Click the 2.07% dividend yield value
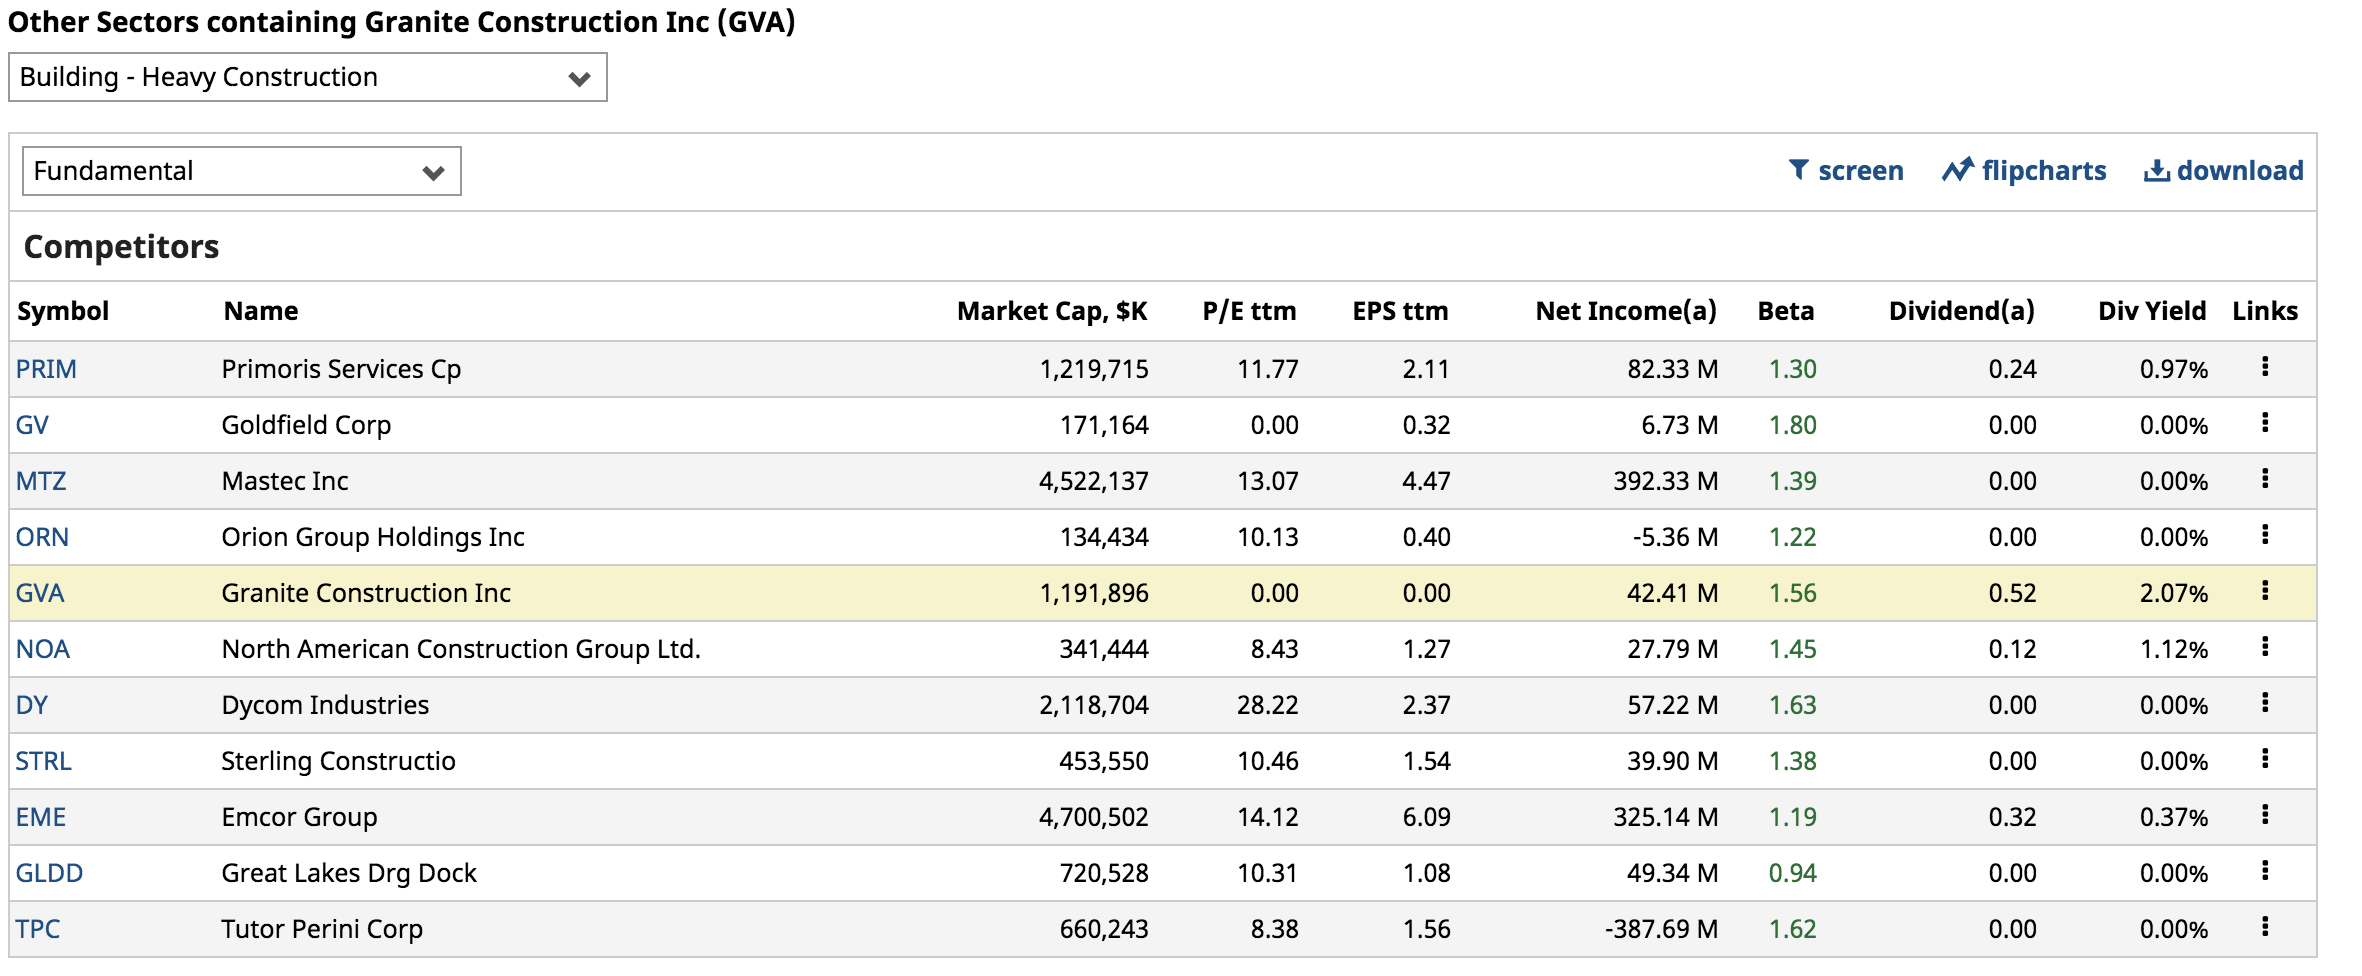The width and height of the screenshot is (2362, 976). (x=2174, y=593)
